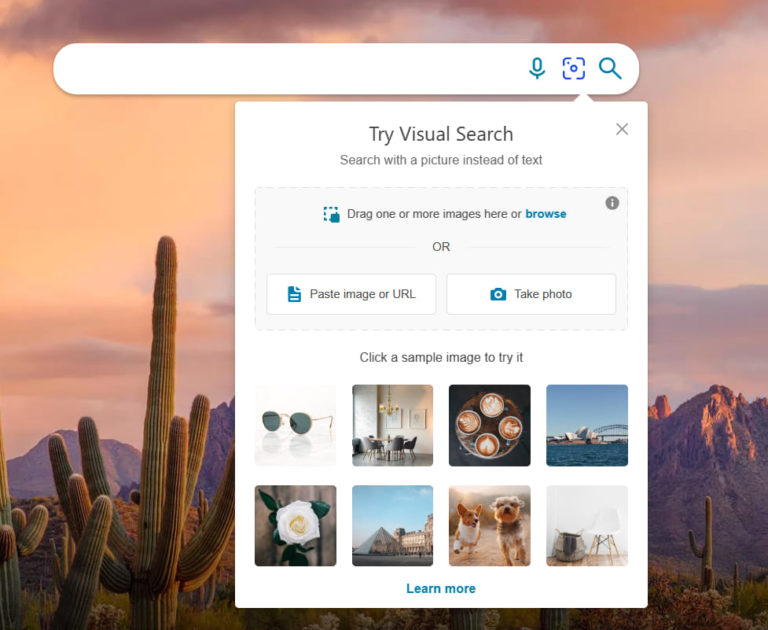Select the white chair sample image
Image resolution: width=768 pixels, height=630 pixels.
pyautogui.click(x=587, y=526)
